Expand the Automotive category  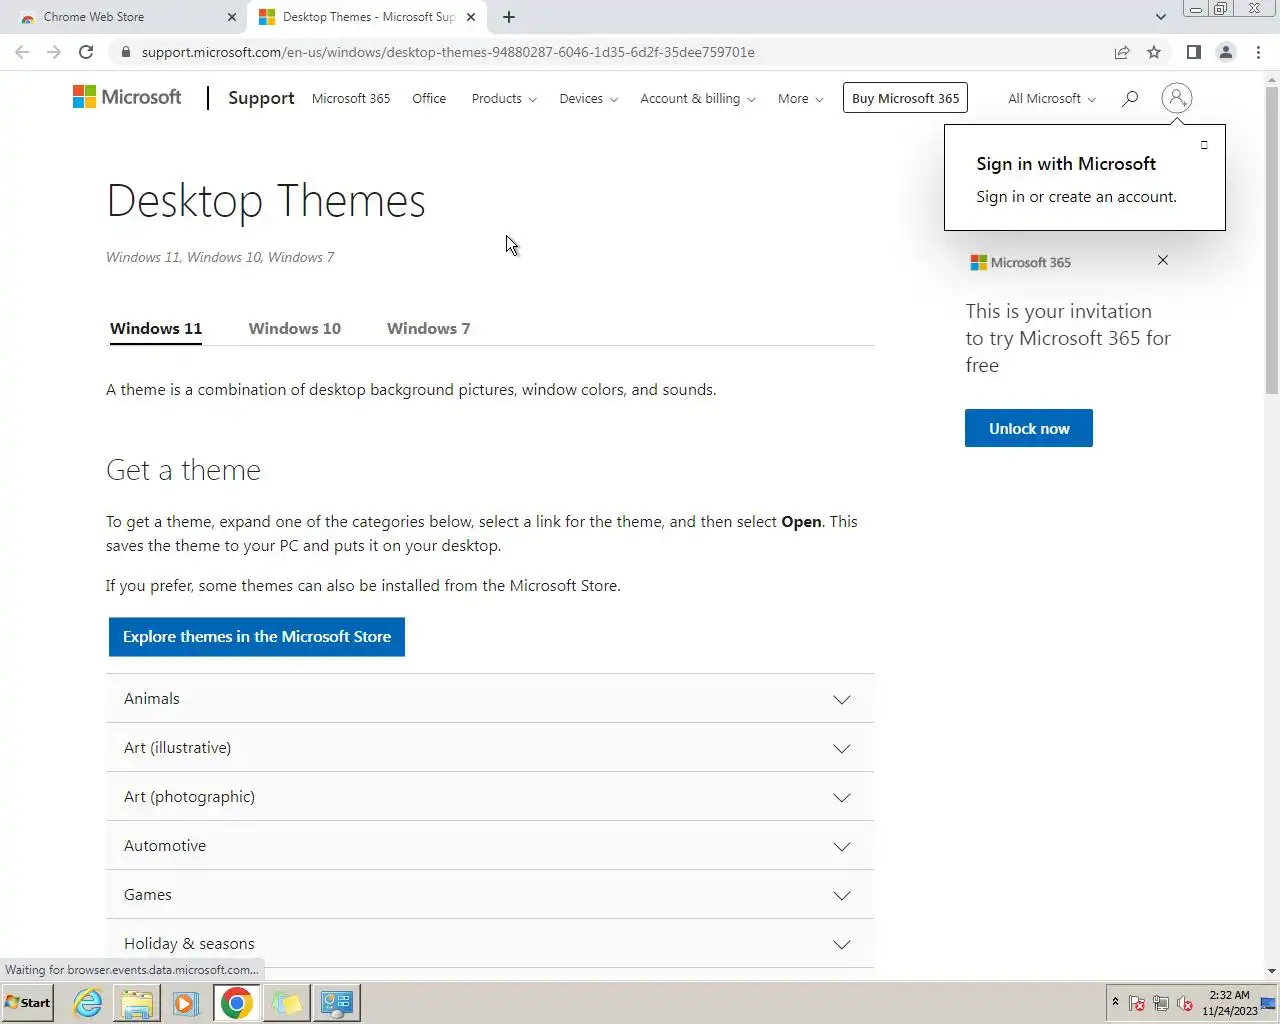pos(490,846)
